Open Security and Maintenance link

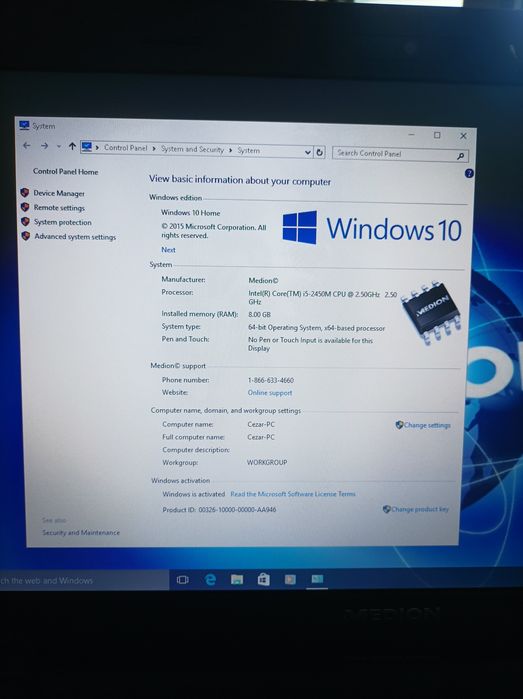click(81, 532)
